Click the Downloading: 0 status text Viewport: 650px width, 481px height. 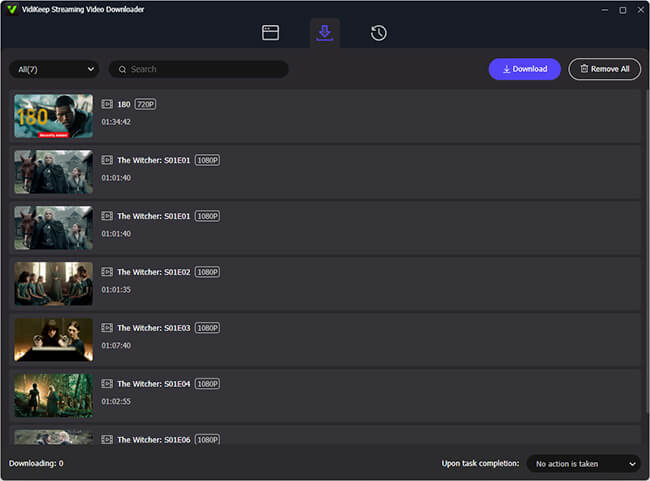pyautogui.click(x=36, y=463)
